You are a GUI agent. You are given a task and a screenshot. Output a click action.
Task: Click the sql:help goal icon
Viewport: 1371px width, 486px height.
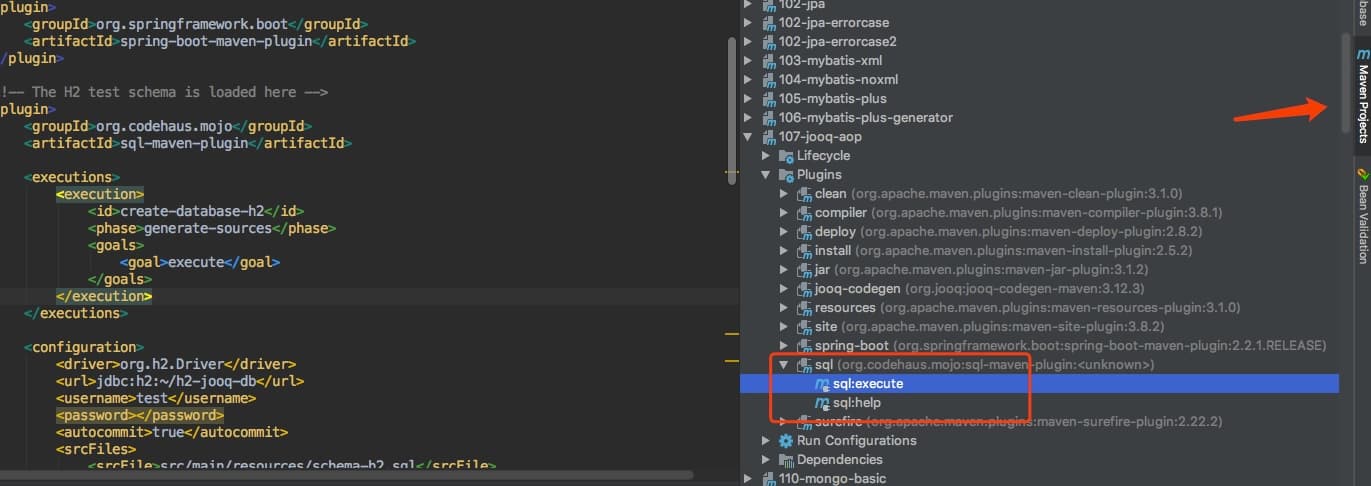[822, 403]
